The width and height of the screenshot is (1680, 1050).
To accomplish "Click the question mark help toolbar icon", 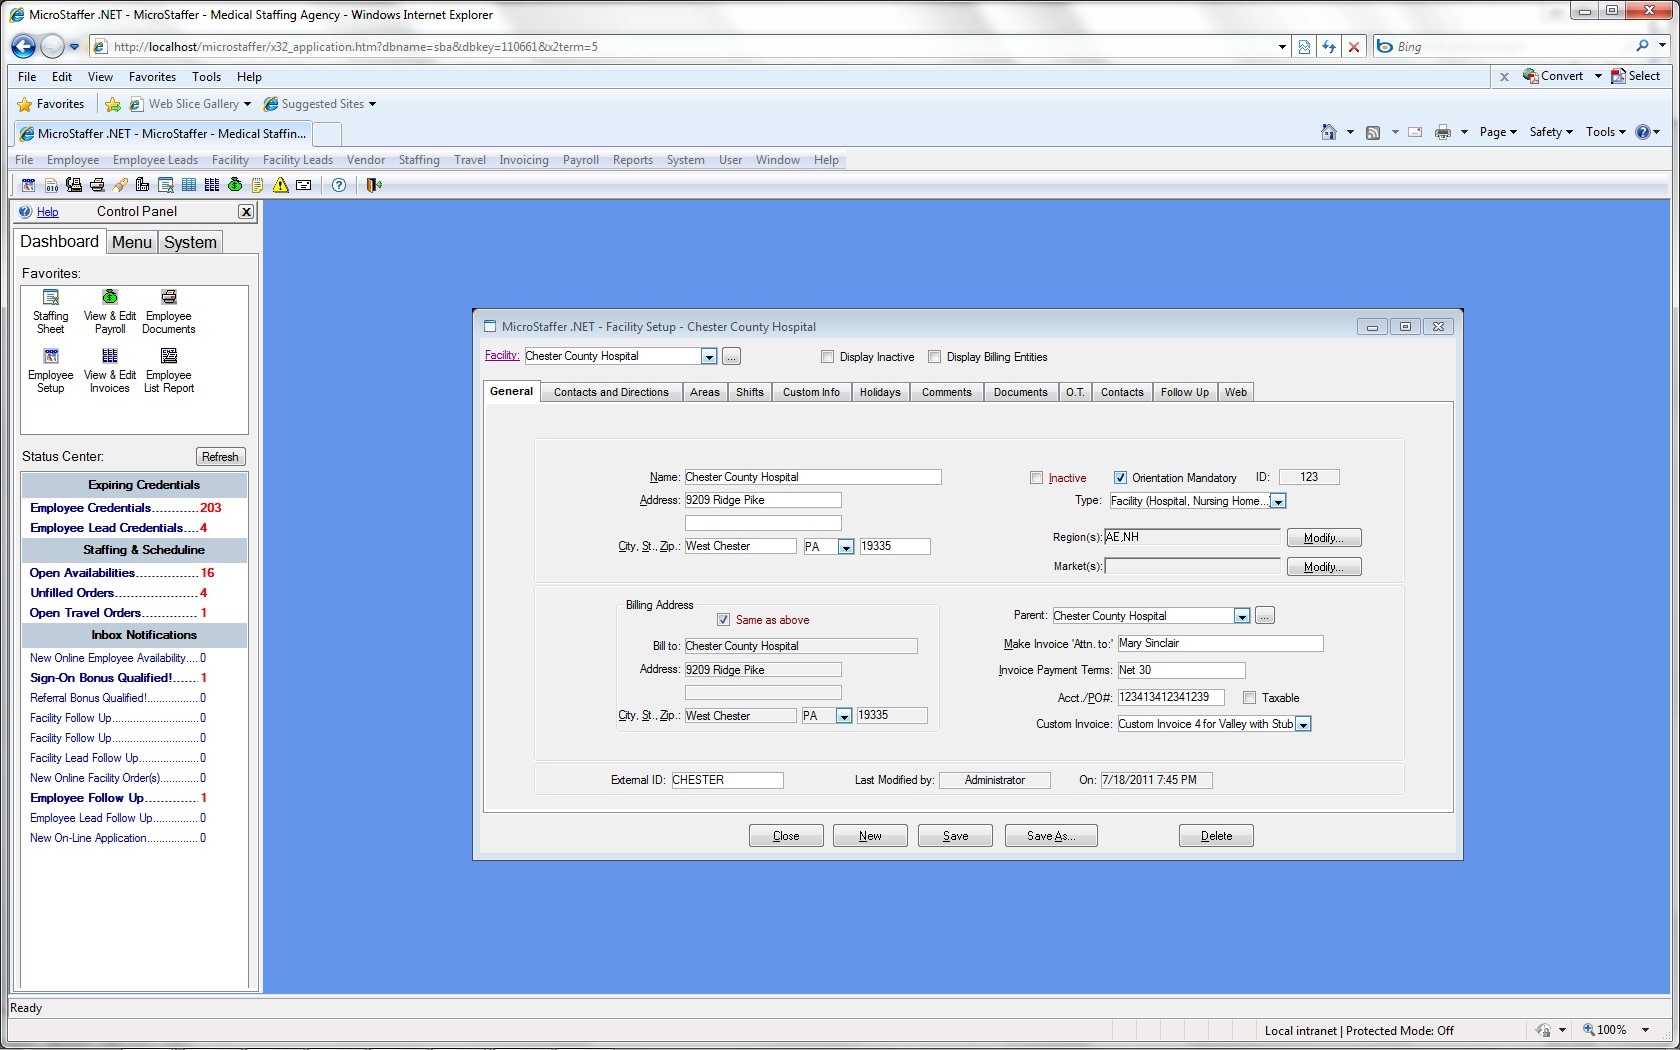I will pos(339,185).
